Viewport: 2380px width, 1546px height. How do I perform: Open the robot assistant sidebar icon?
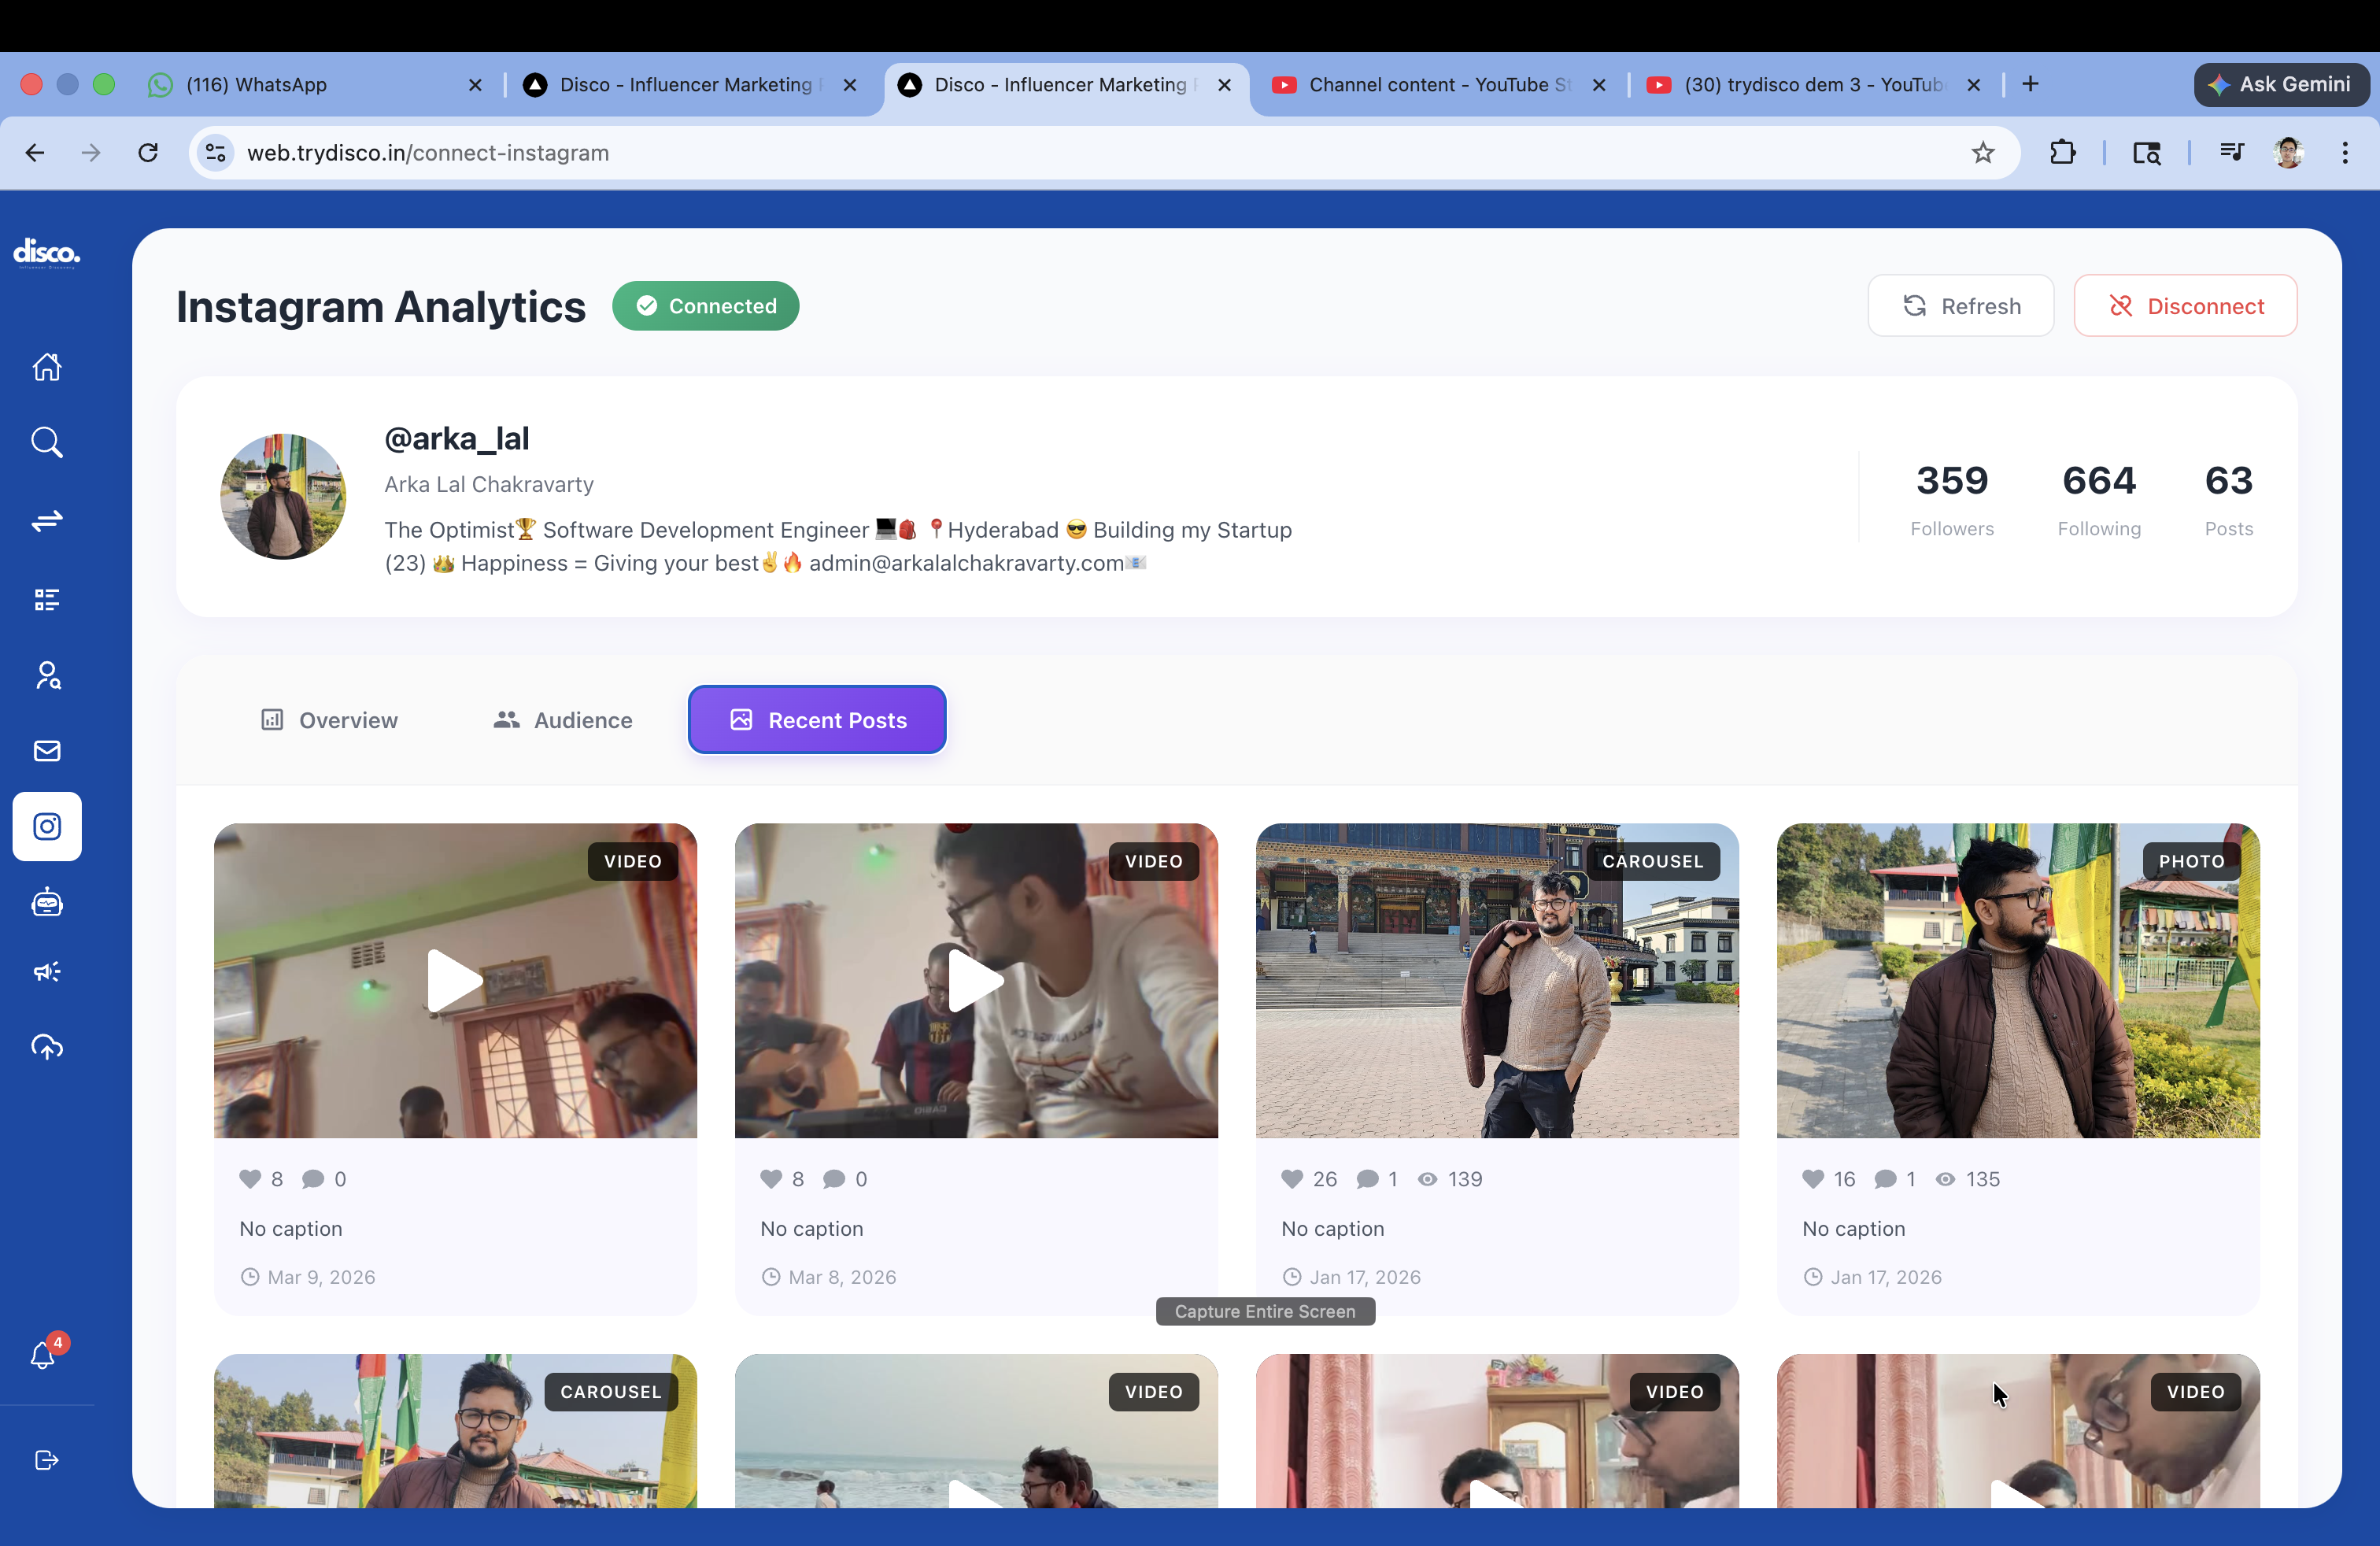[47, 902]
